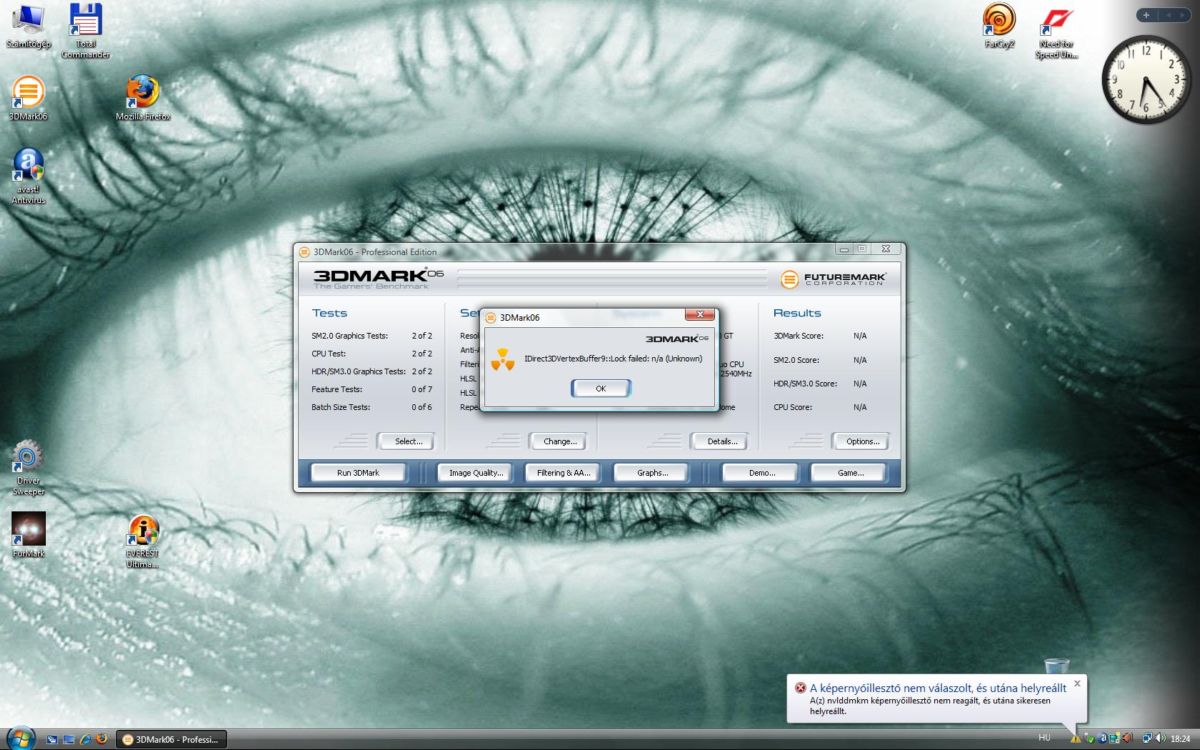Select the FarCry2 desktop shortcut
1200x750 pixels.
click(x=999, y=25)
